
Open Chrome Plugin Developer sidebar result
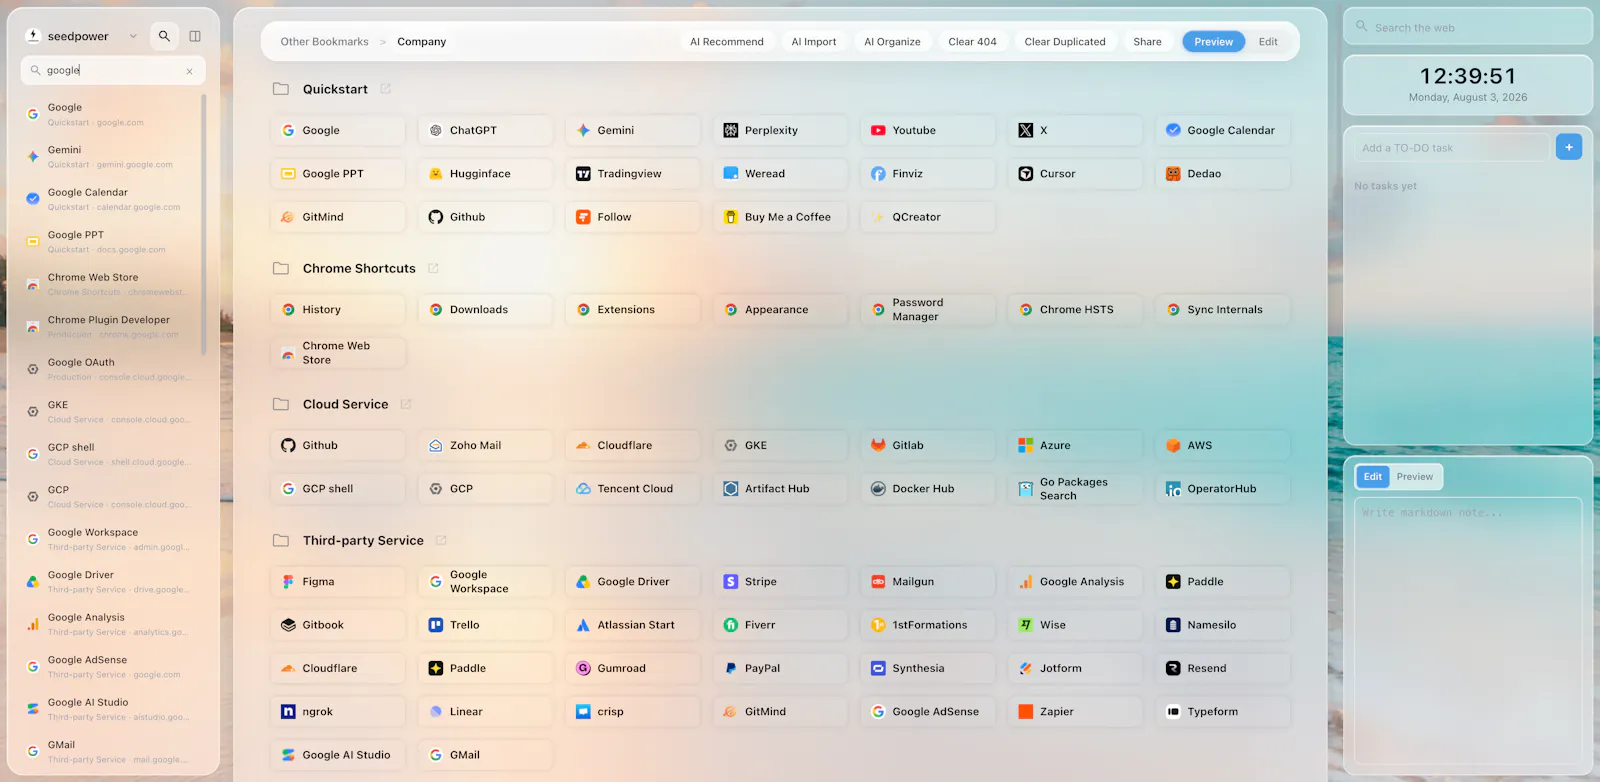[x=110, y=327]
